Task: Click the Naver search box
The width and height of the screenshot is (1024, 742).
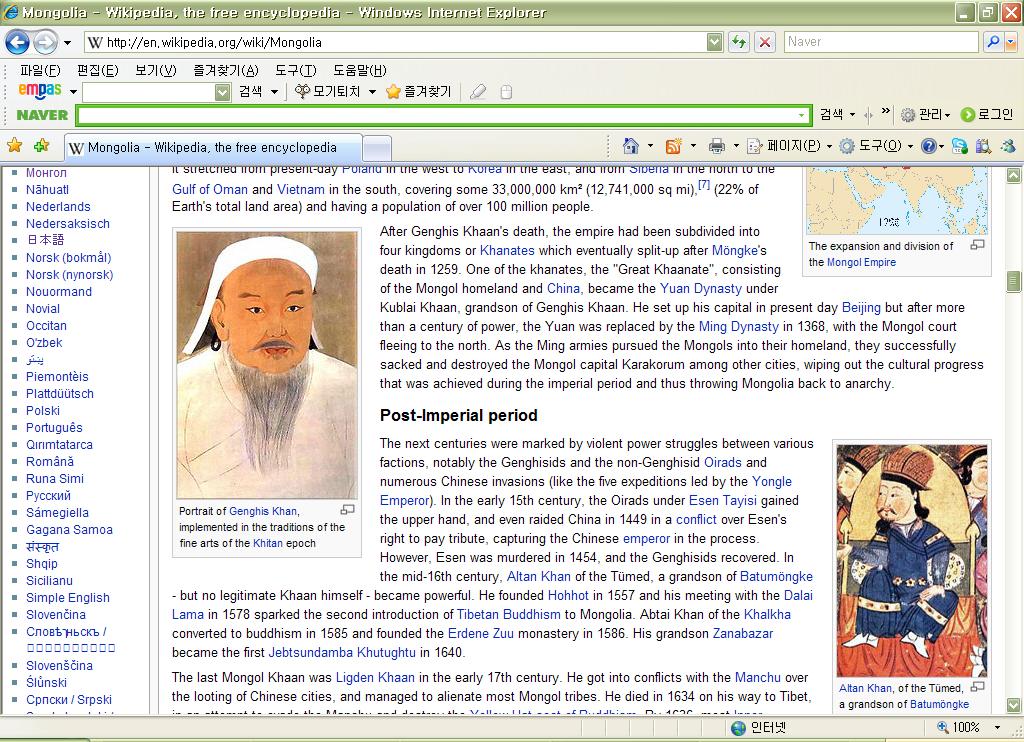Action: [x=881, y=42]
